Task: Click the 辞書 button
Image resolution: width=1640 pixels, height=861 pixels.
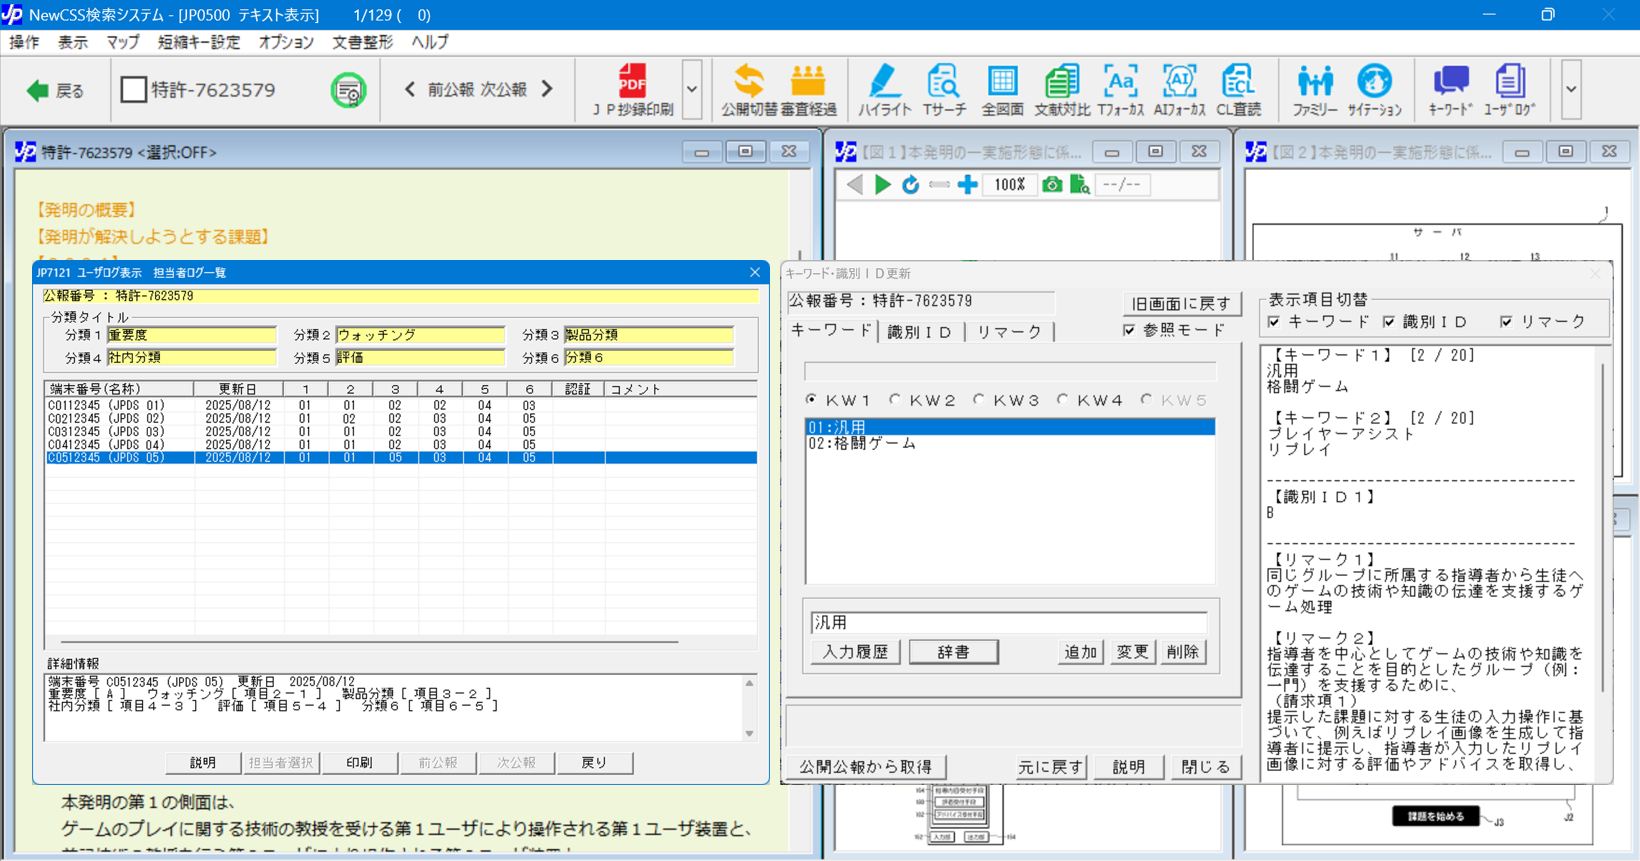Action: pos(953,652)
